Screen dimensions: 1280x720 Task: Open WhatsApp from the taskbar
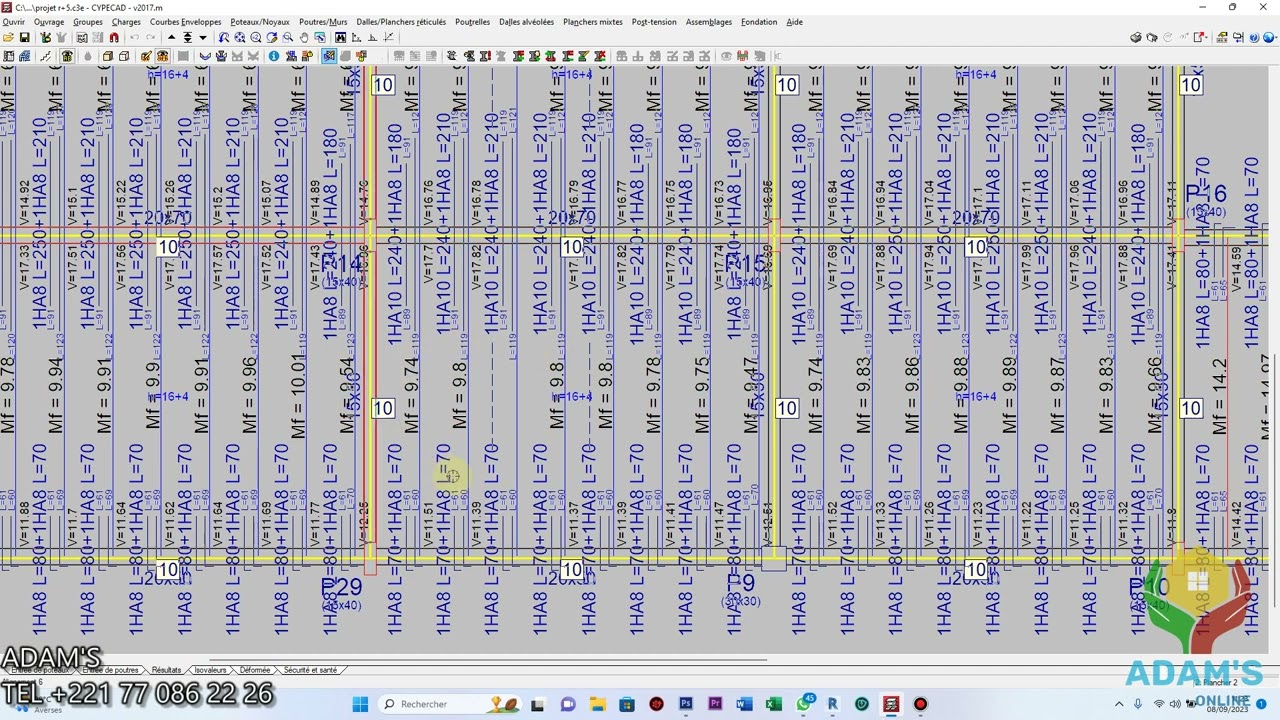pos(803,704)
